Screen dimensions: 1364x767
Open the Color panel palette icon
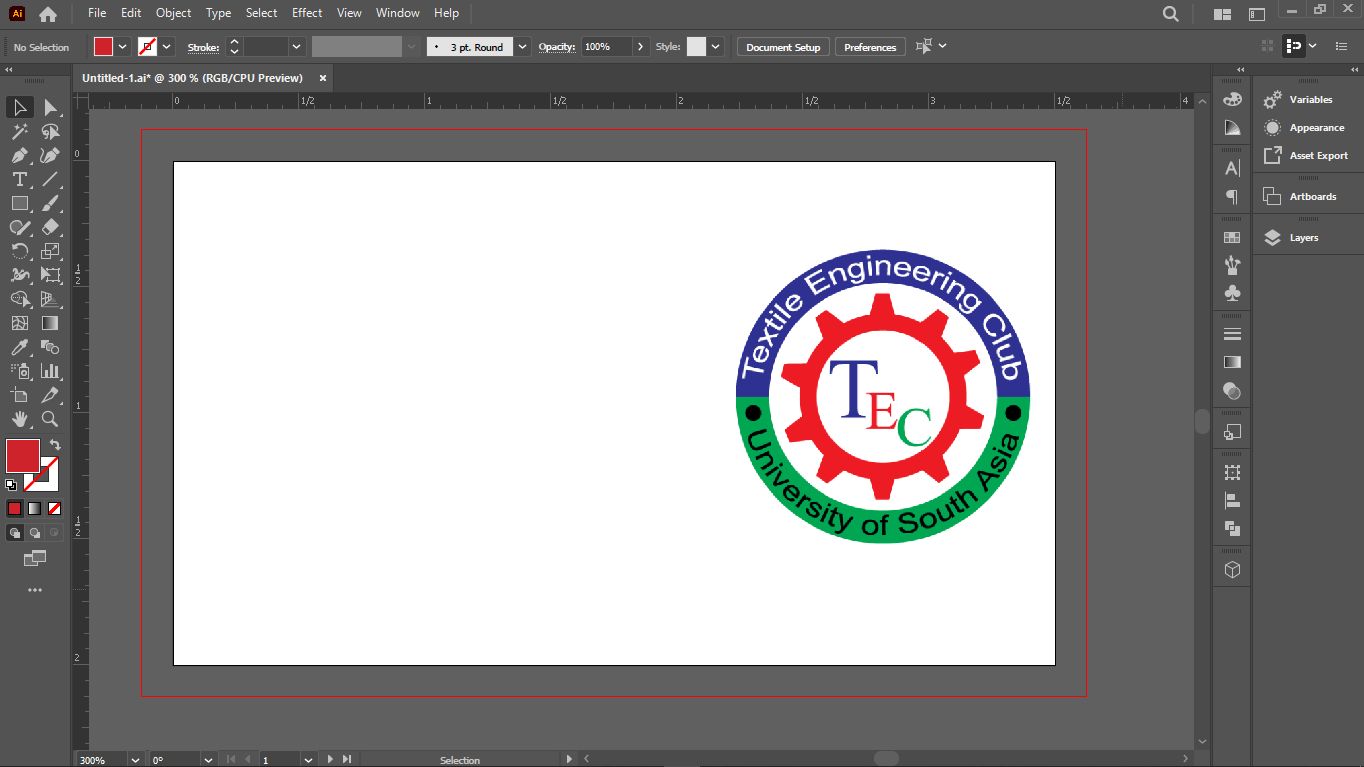pyautogui.click(x=1232, y=100)
